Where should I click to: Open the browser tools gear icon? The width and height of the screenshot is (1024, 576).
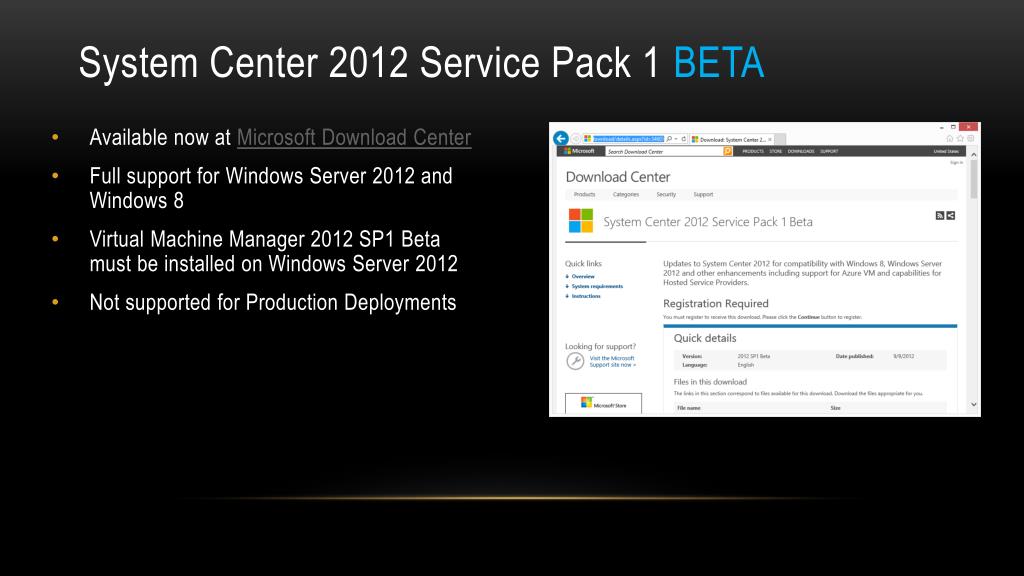click(x=970, y=138)
